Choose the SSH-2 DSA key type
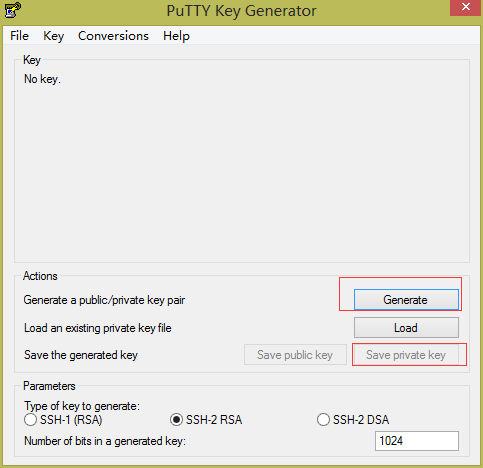The image size is (483, 468). point(353,420)
